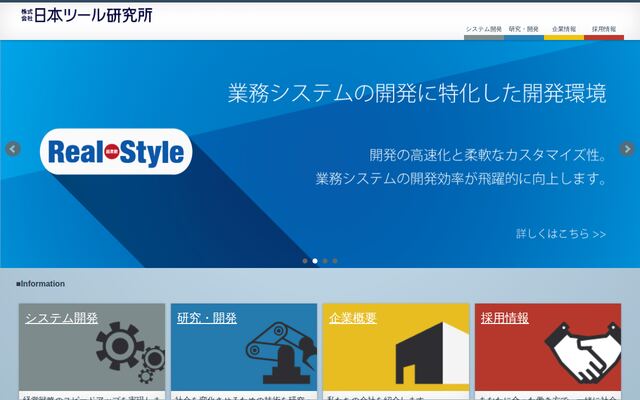Select the fourth carousel indicator dot
640x400 pixels.
[335, 261]
